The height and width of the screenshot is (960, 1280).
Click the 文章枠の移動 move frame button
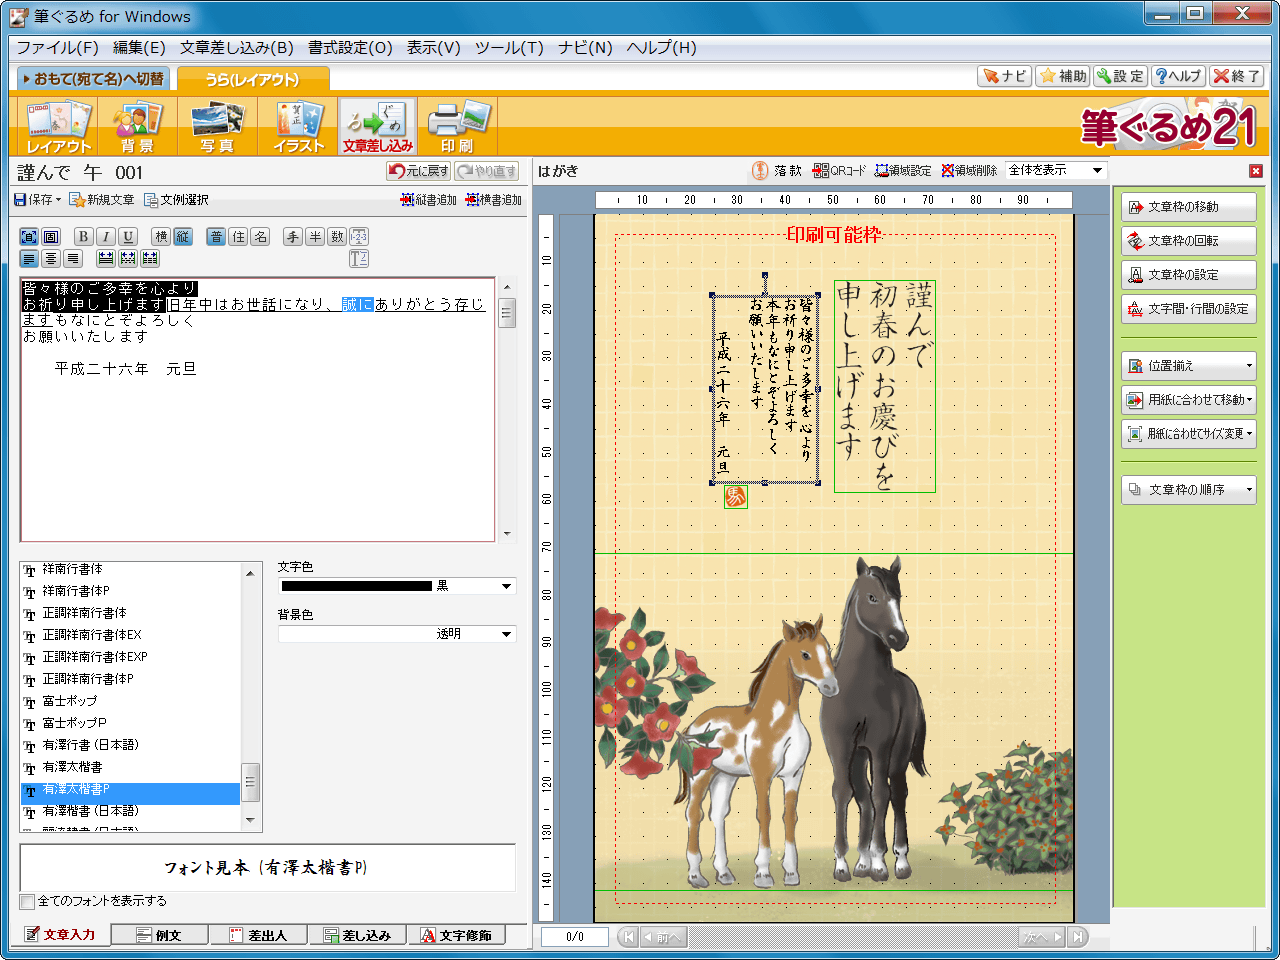click(1188, 207)
